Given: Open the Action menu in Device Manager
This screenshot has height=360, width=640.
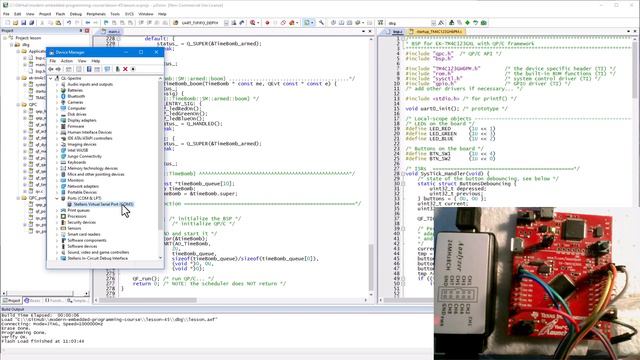Looking at the screenshot, I should pos(67,61).
